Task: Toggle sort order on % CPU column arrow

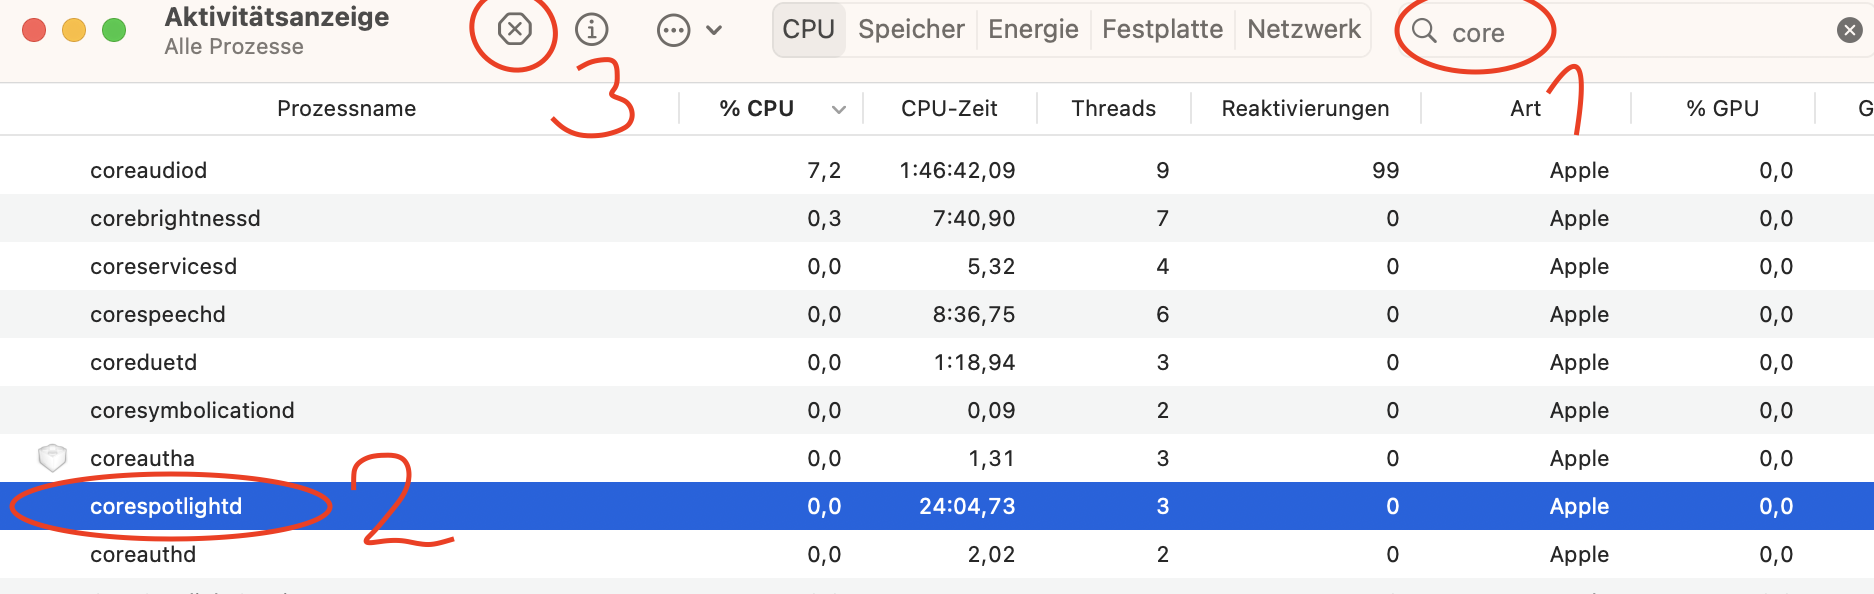Action: (x=839, y=109)
